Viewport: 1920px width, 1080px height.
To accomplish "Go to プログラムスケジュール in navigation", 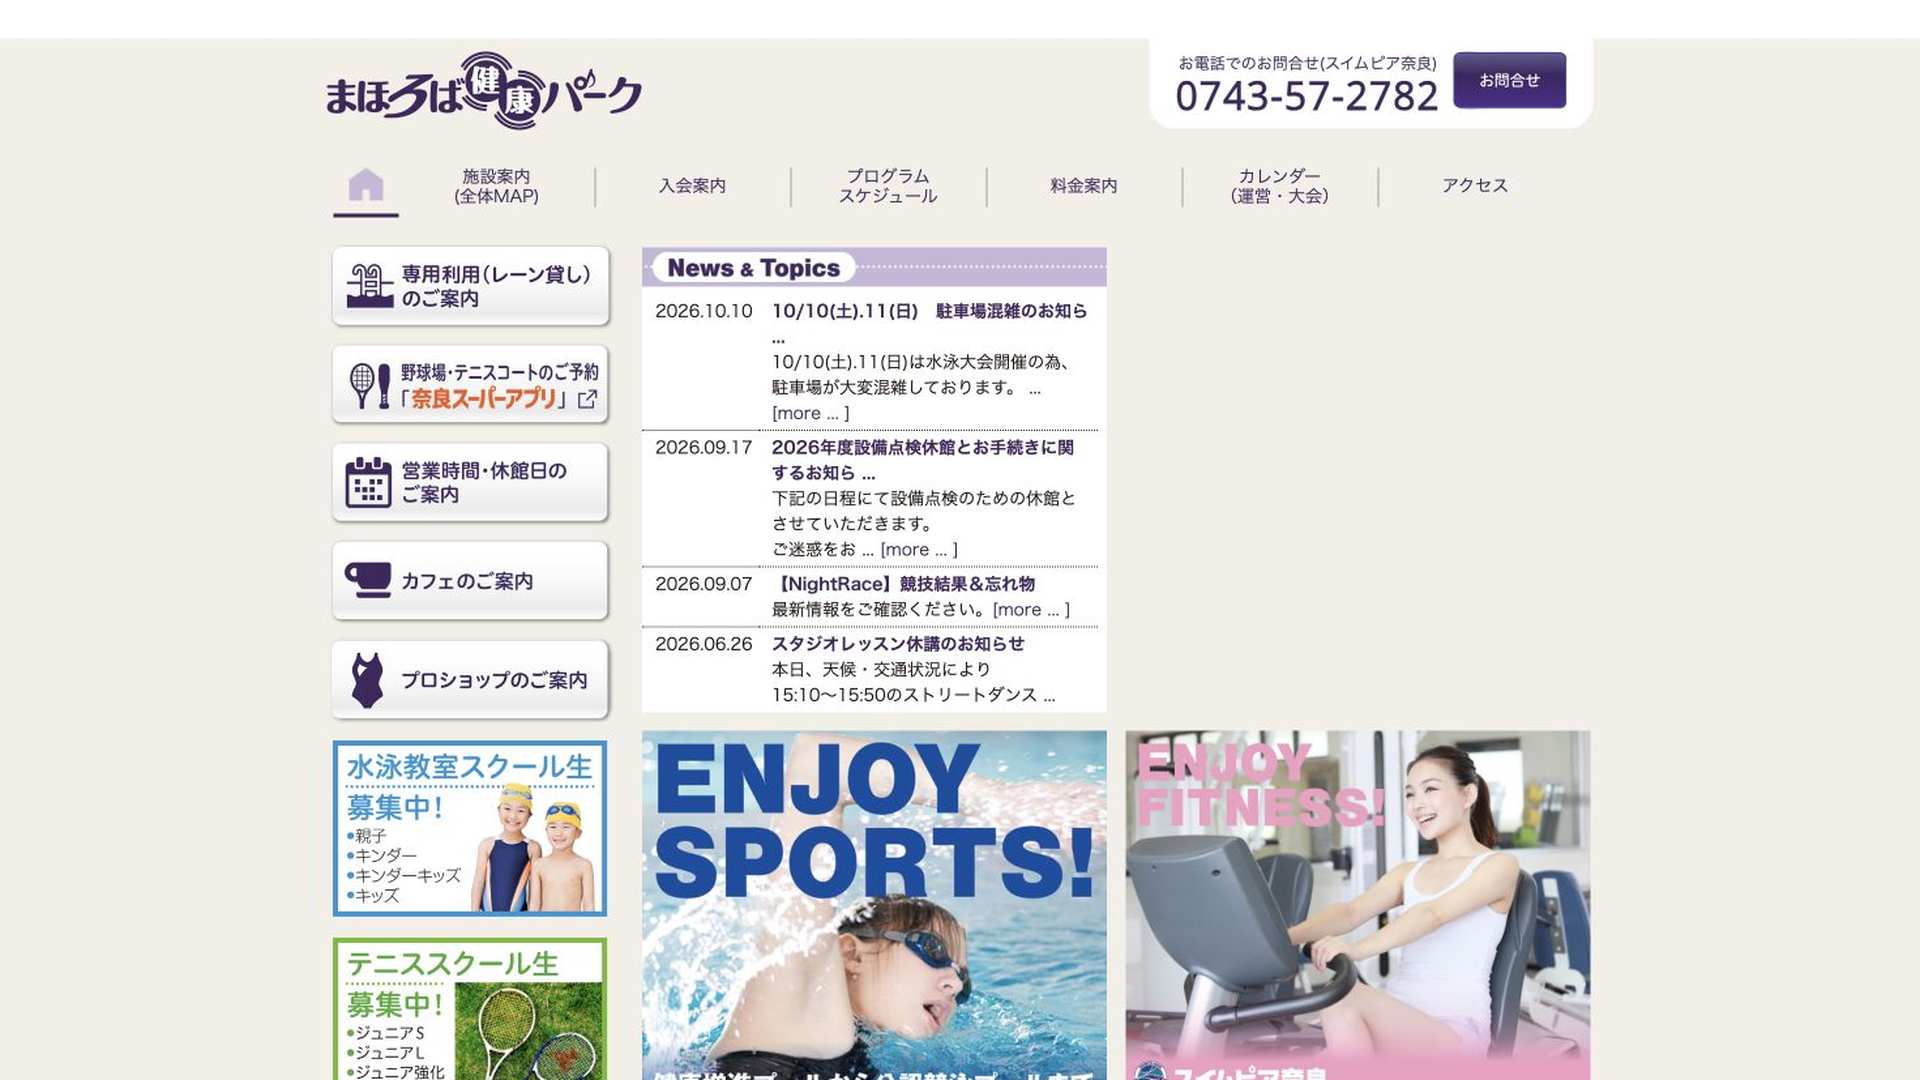I will 888,186.
